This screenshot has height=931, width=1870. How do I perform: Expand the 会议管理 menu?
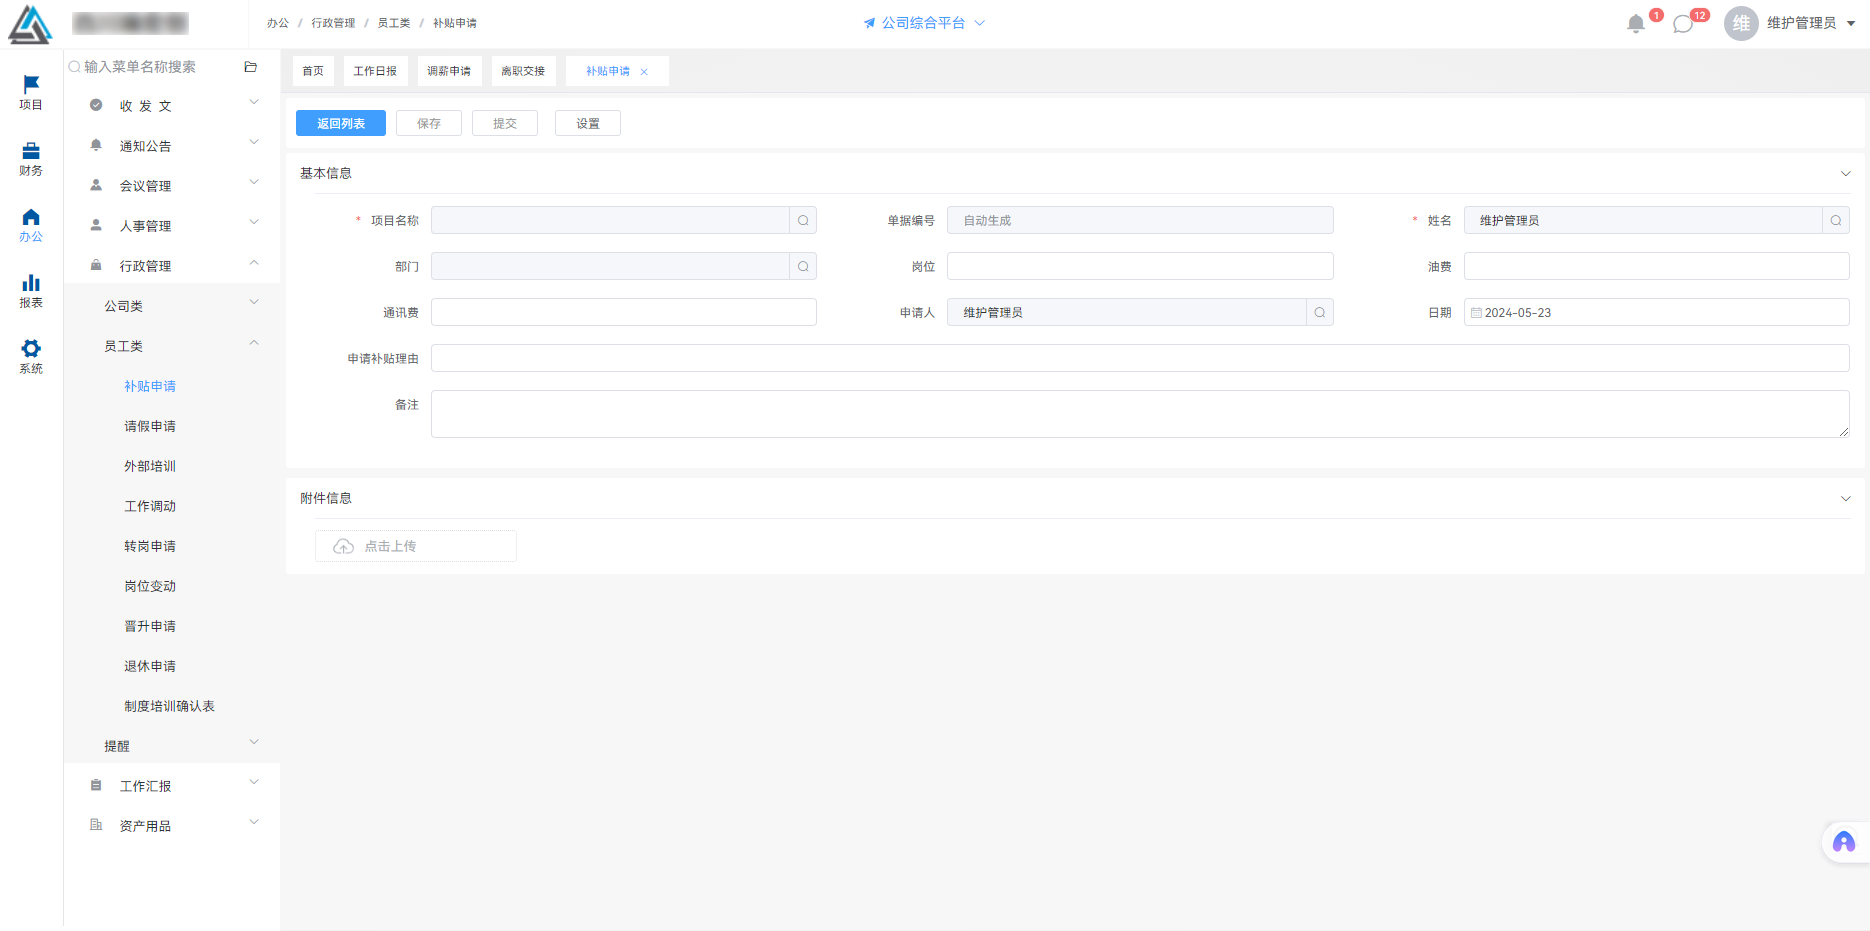[x=171, y=186]
